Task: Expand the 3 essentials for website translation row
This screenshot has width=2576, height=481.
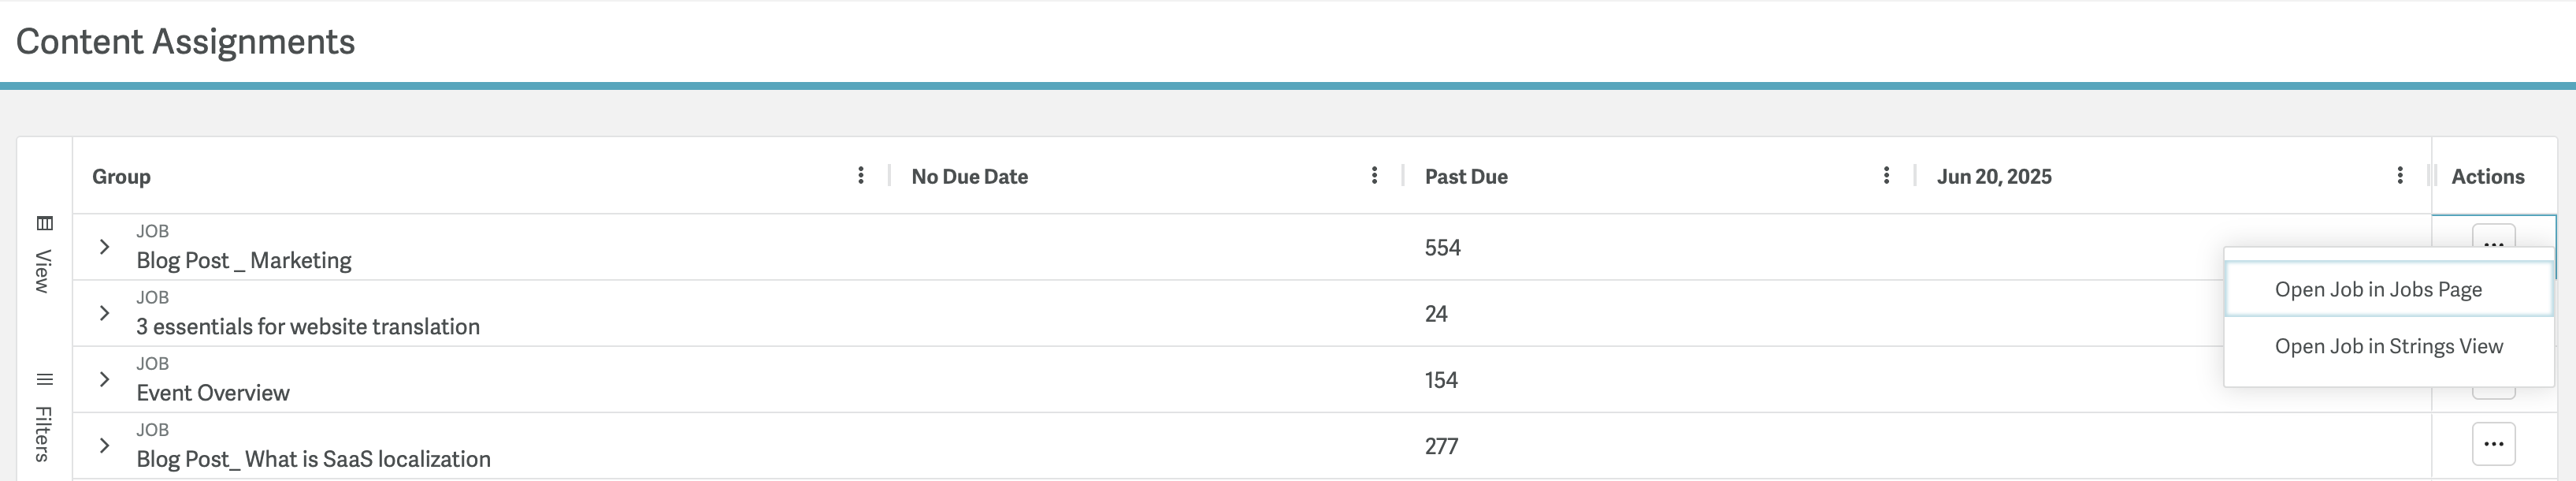Action: [104, 313]
